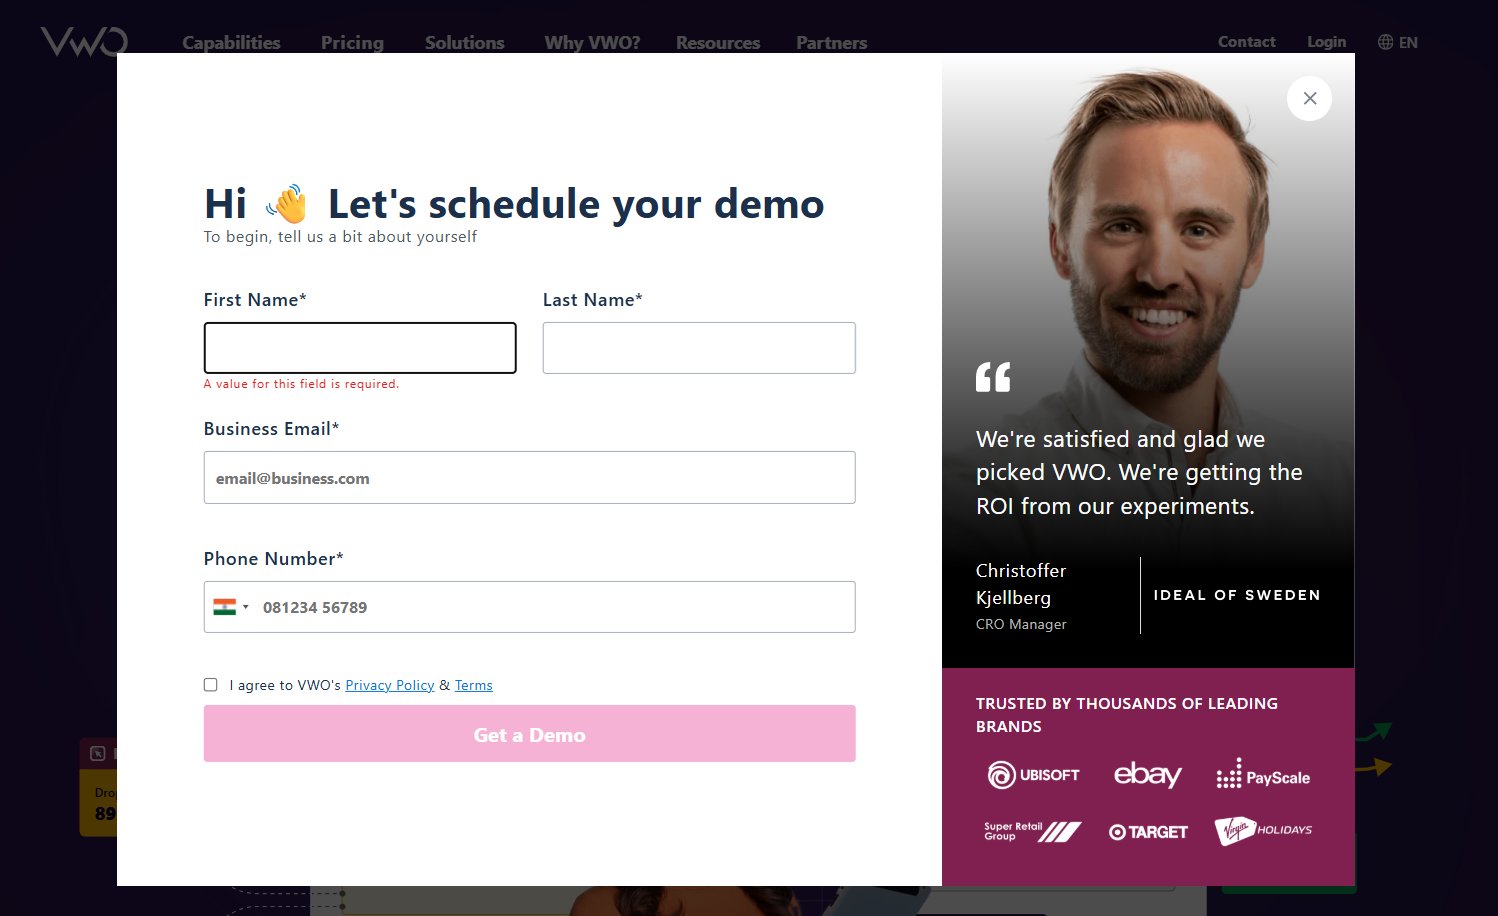Focus the Business Email input field
Screen dimensions: 1498x916
(x=529, y=478)
